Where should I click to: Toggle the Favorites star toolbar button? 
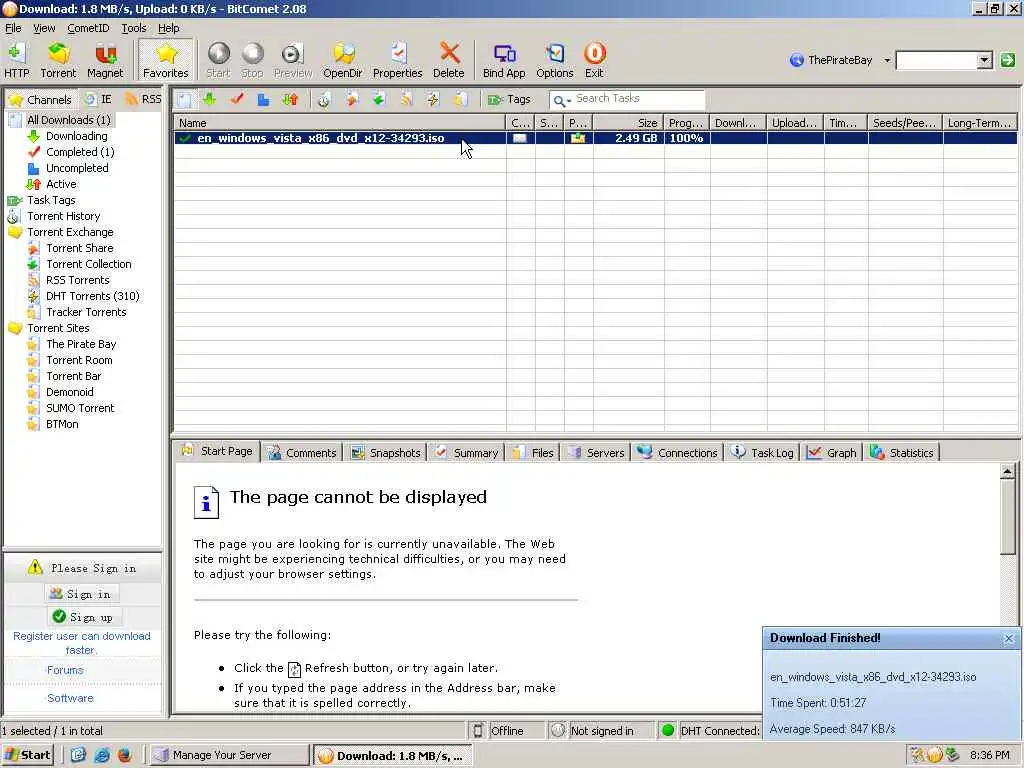point(165,60)
